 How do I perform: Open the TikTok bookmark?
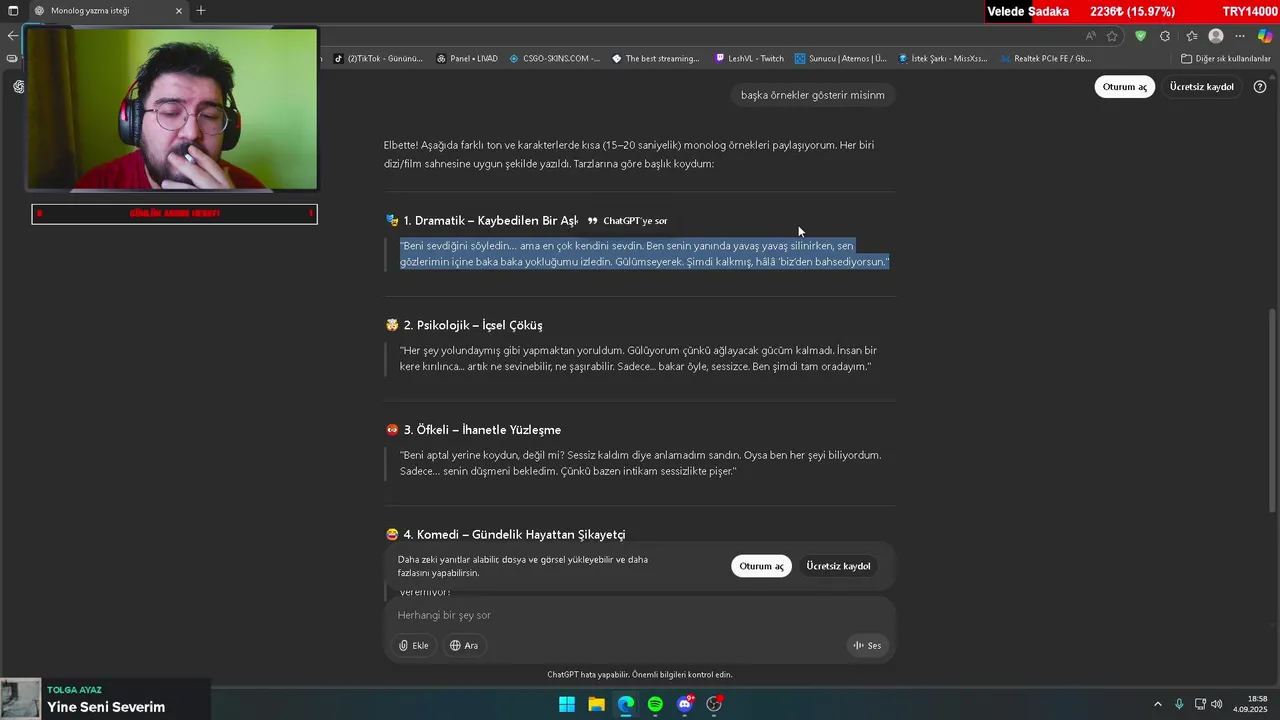click(378, 59)
